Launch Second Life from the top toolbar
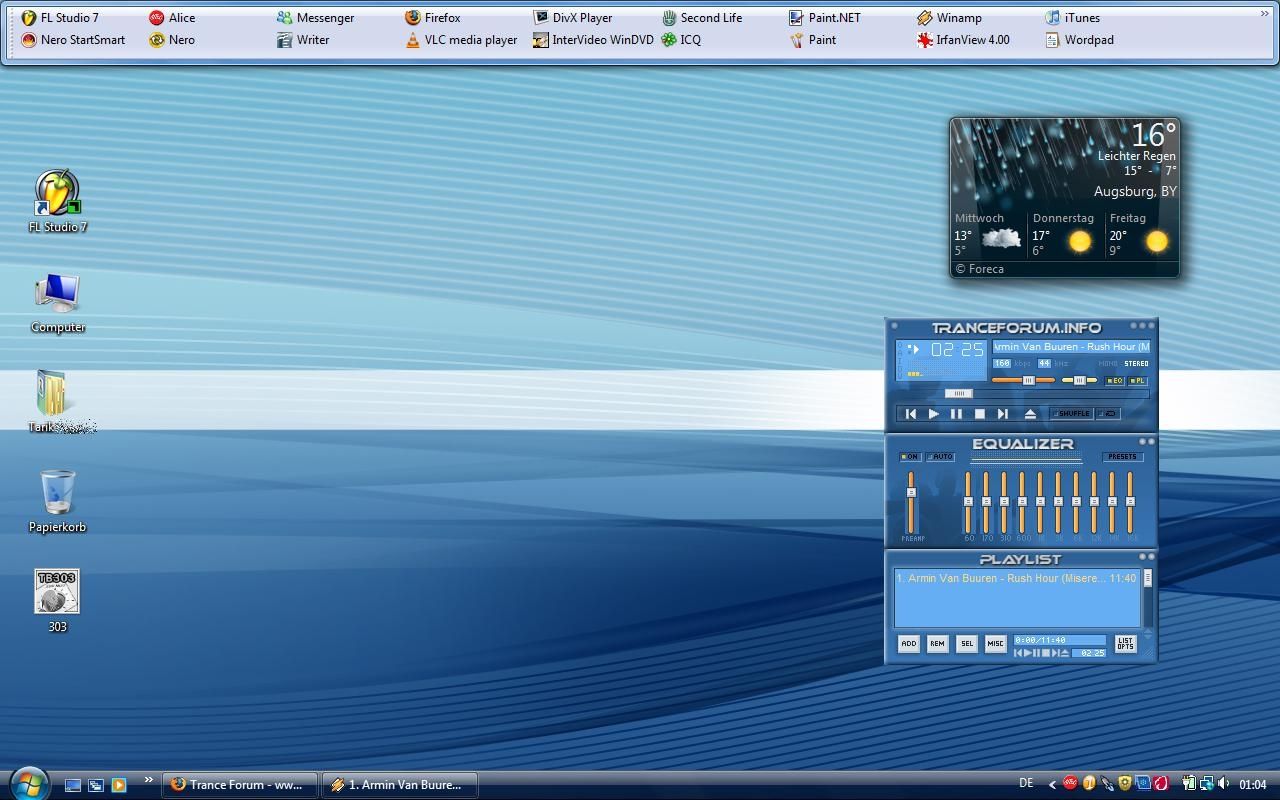 (701, 18)
